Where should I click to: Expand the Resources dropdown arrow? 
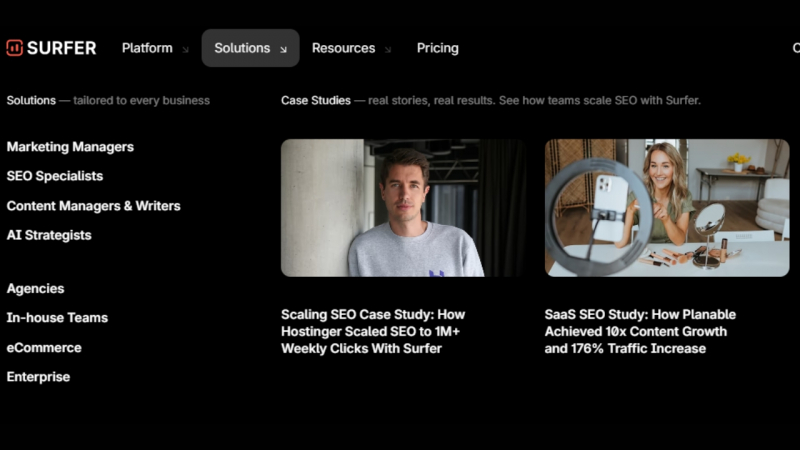[x=388, y=49]
